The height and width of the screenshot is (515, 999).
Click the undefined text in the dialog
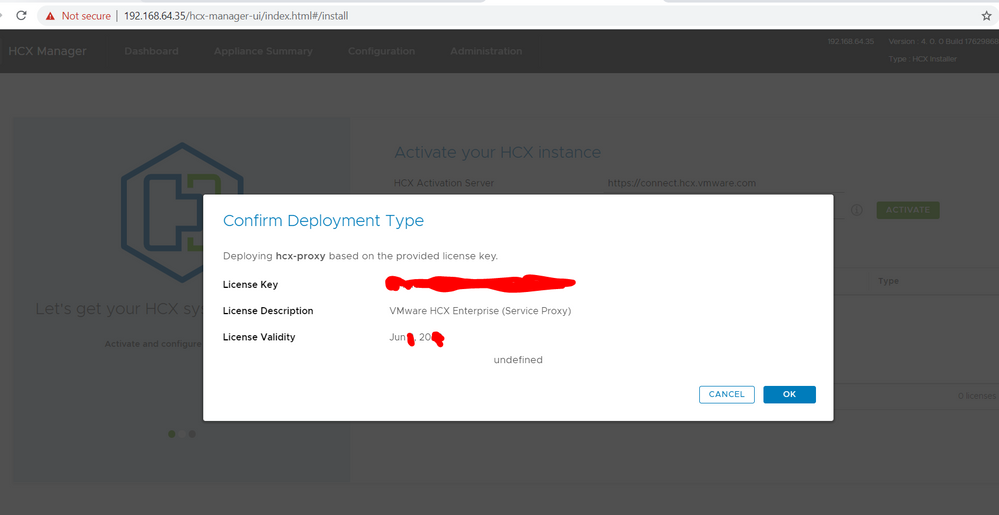click(518, 360)
